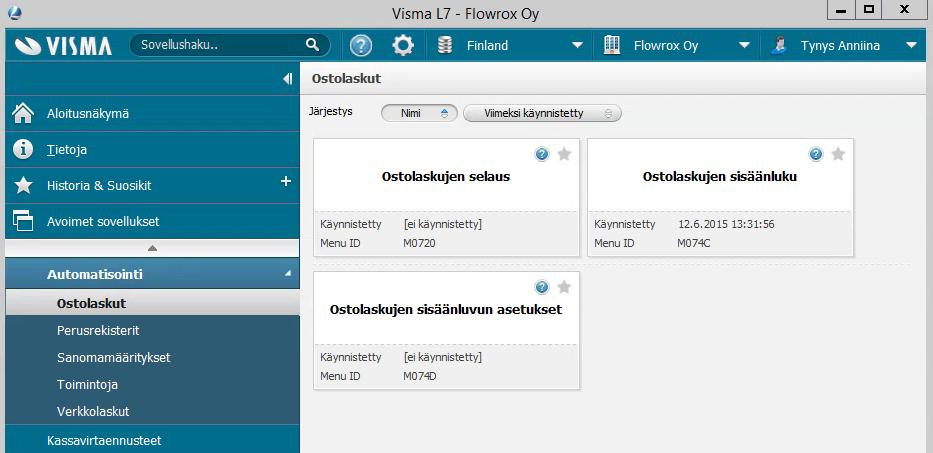Toggle Nimi sort order button
This screenshot has height=453, width=933.
pos(419,113)
